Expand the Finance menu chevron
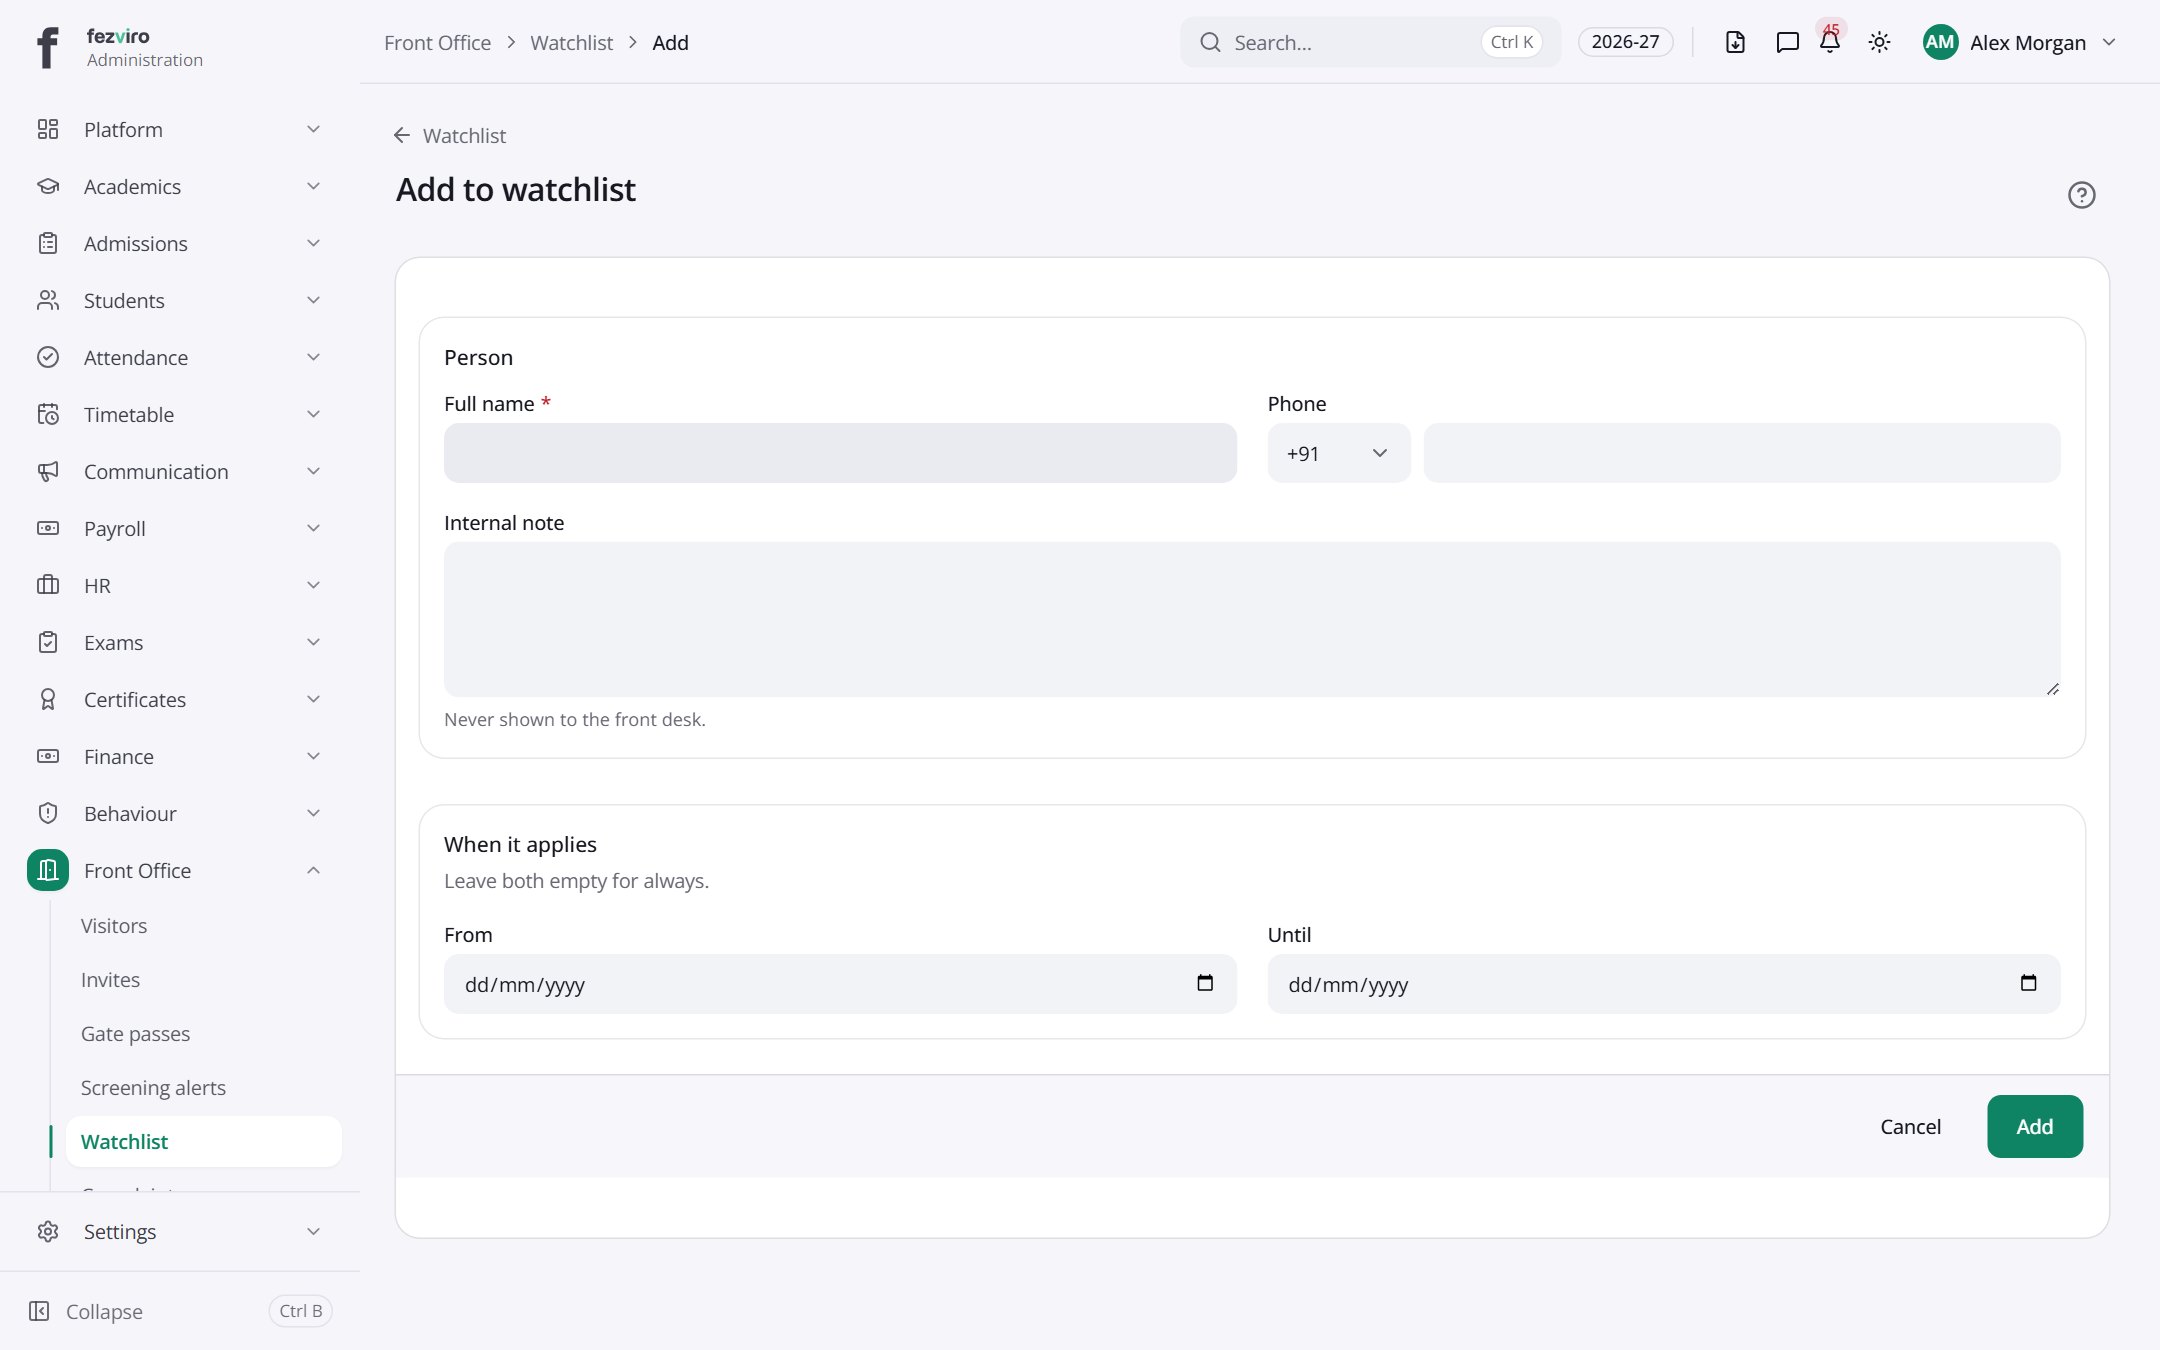This screenshot has height=1350, width=2160. pyautogui.click(x=313, y=756)
